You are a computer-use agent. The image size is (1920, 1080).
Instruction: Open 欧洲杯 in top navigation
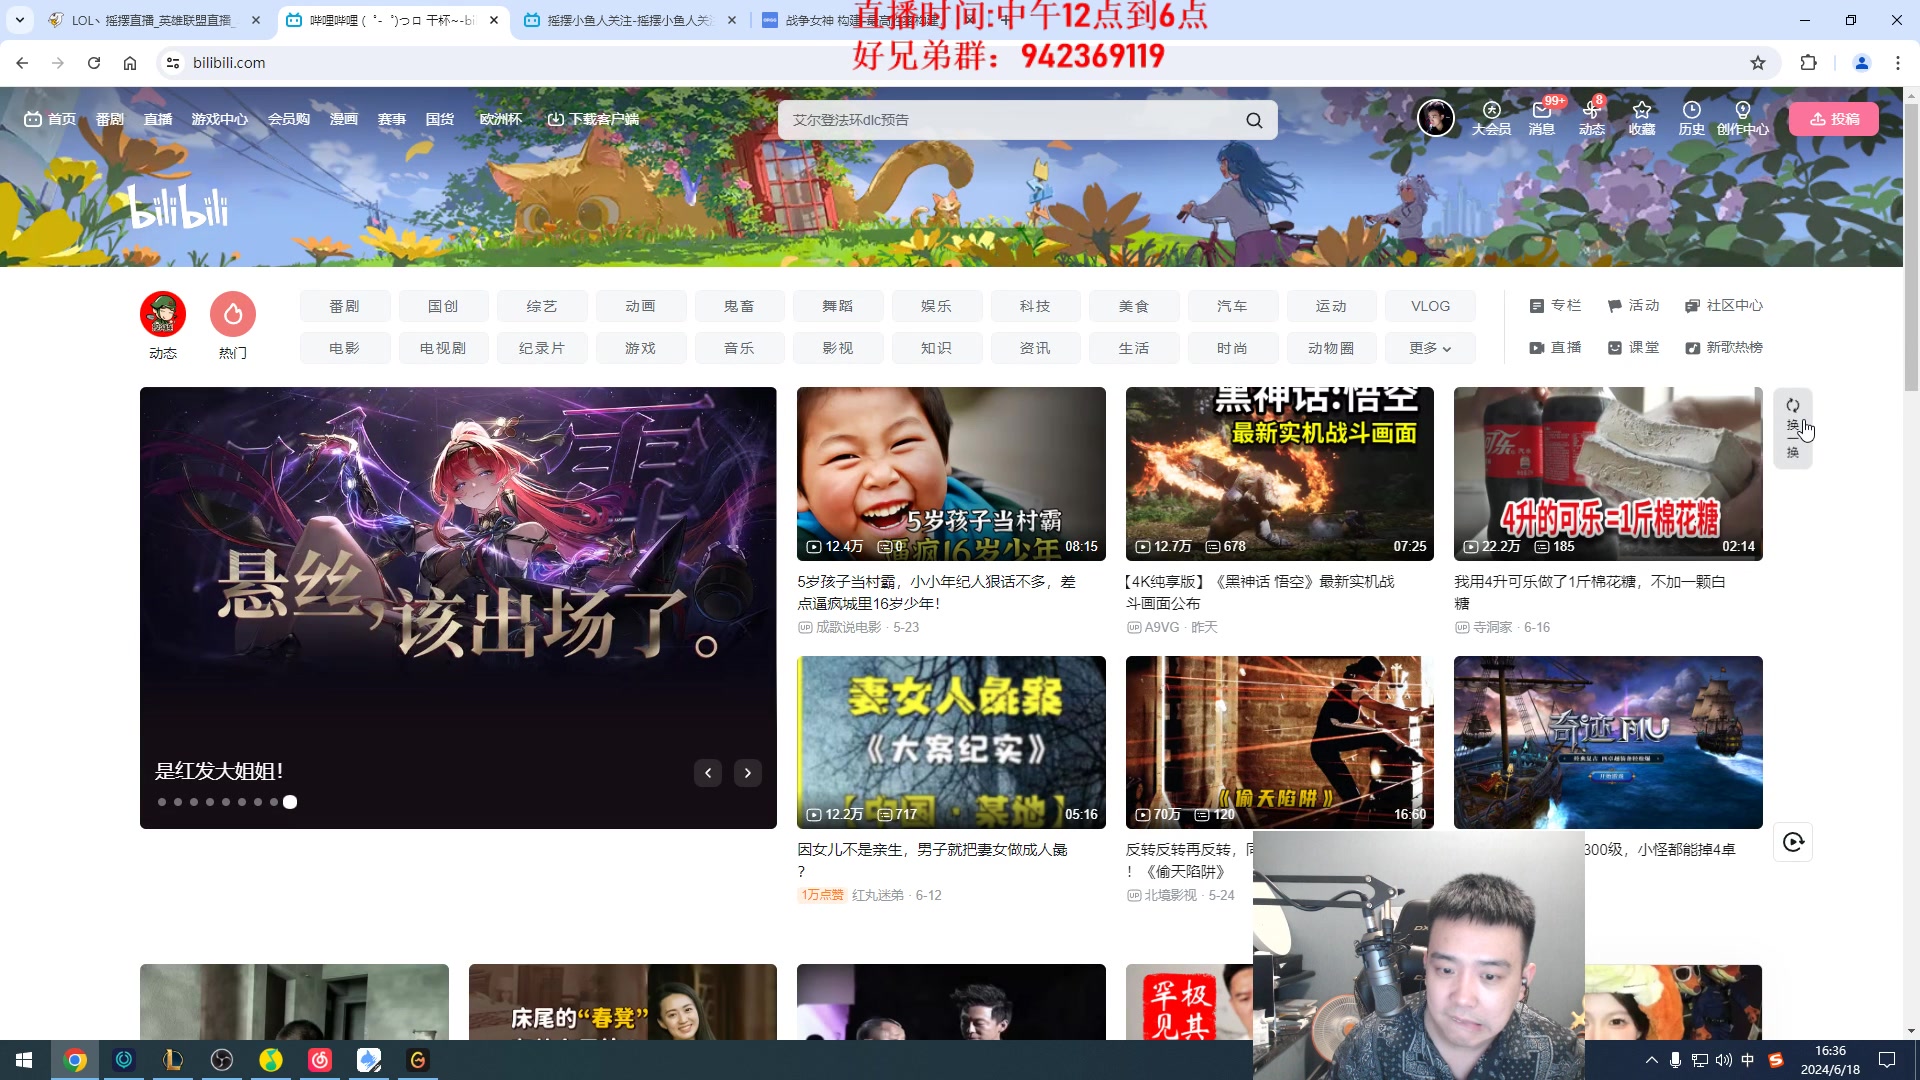coord(500,119)
